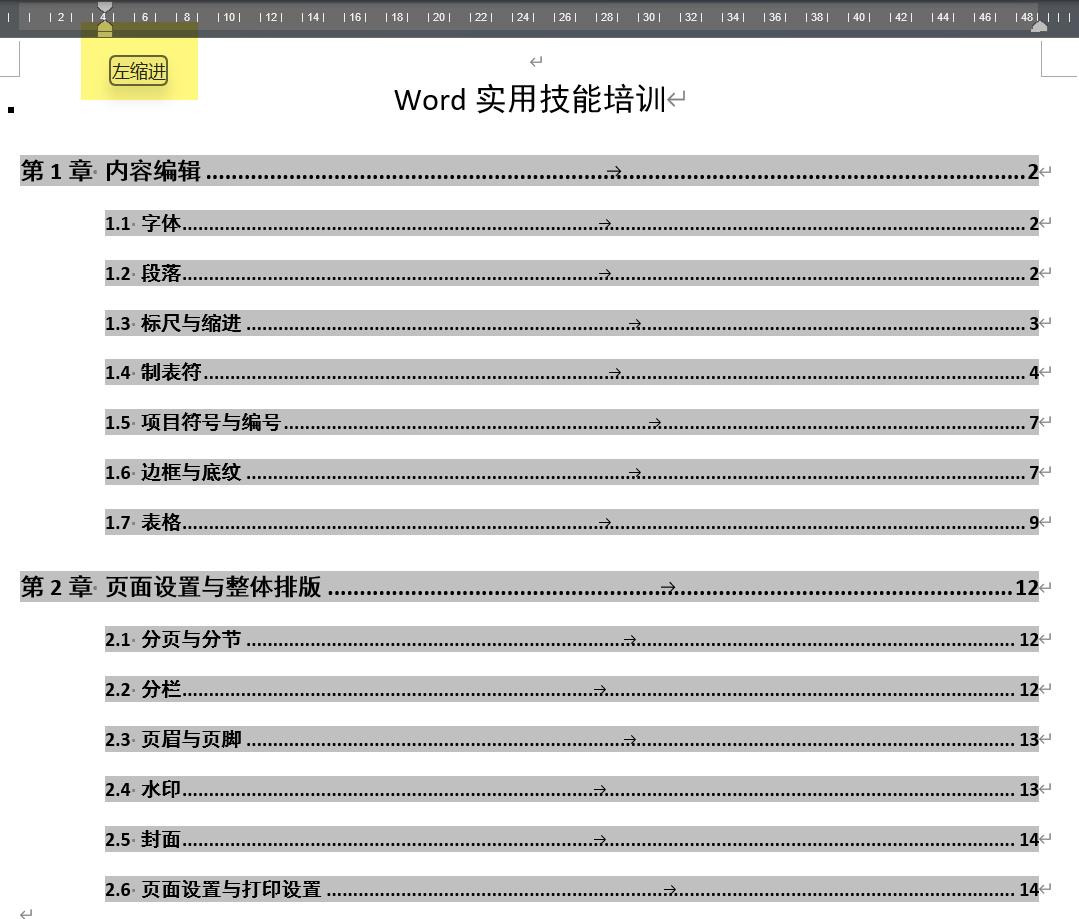1079x919 pixels.
Task: Jump to TOC entry '1.6 边框与底纹'
Action: click(x=572, y=472)
